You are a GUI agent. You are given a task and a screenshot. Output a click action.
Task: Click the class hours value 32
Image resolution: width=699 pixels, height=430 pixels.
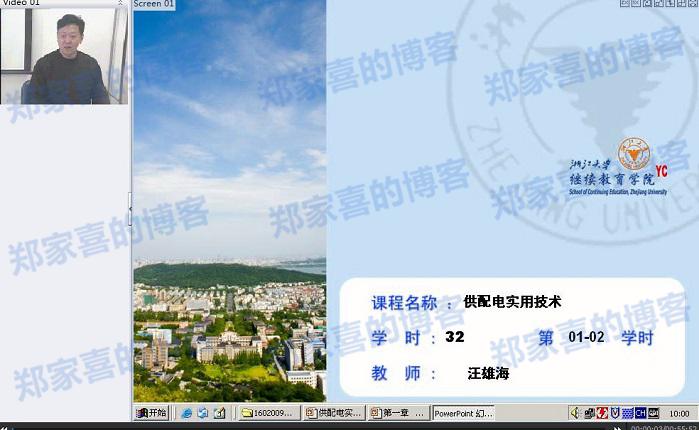pyautogui.click(x=455, y=336)
